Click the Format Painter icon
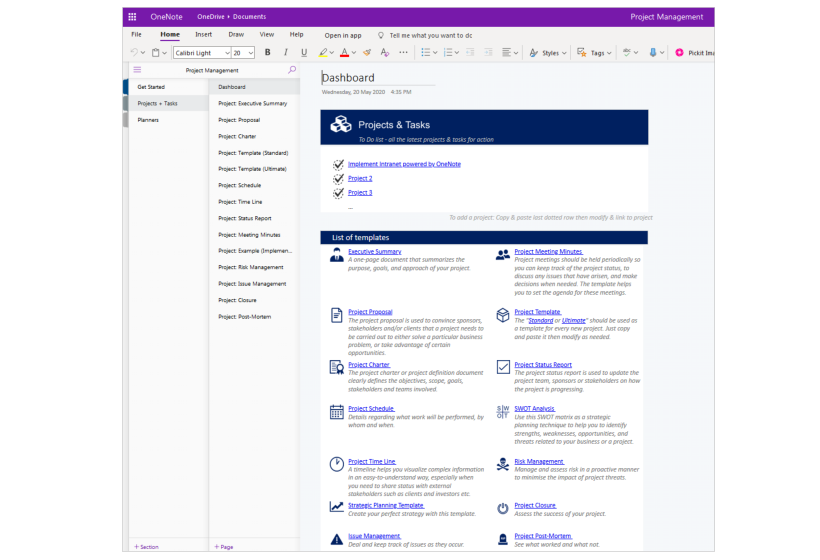Image resolution: width=820 pixels, height=560 pixels. pos(367,52)
